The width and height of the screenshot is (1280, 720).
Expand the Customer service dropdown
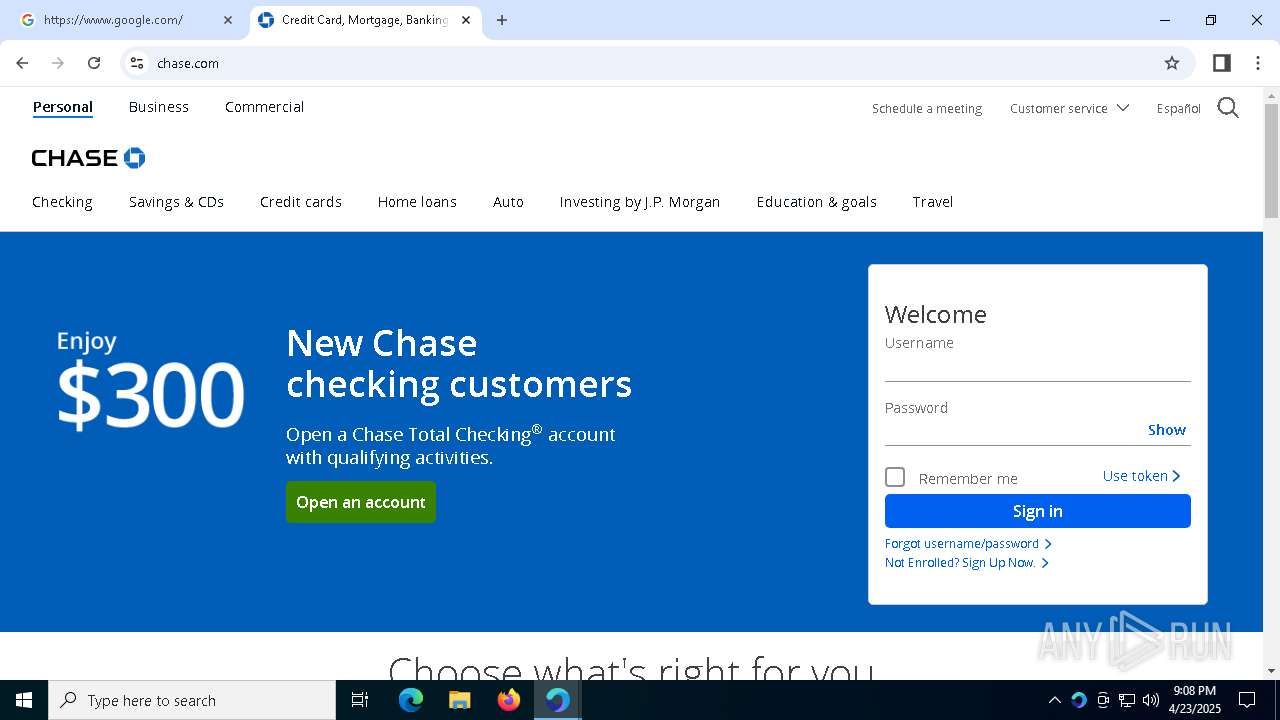(1069, 108)
